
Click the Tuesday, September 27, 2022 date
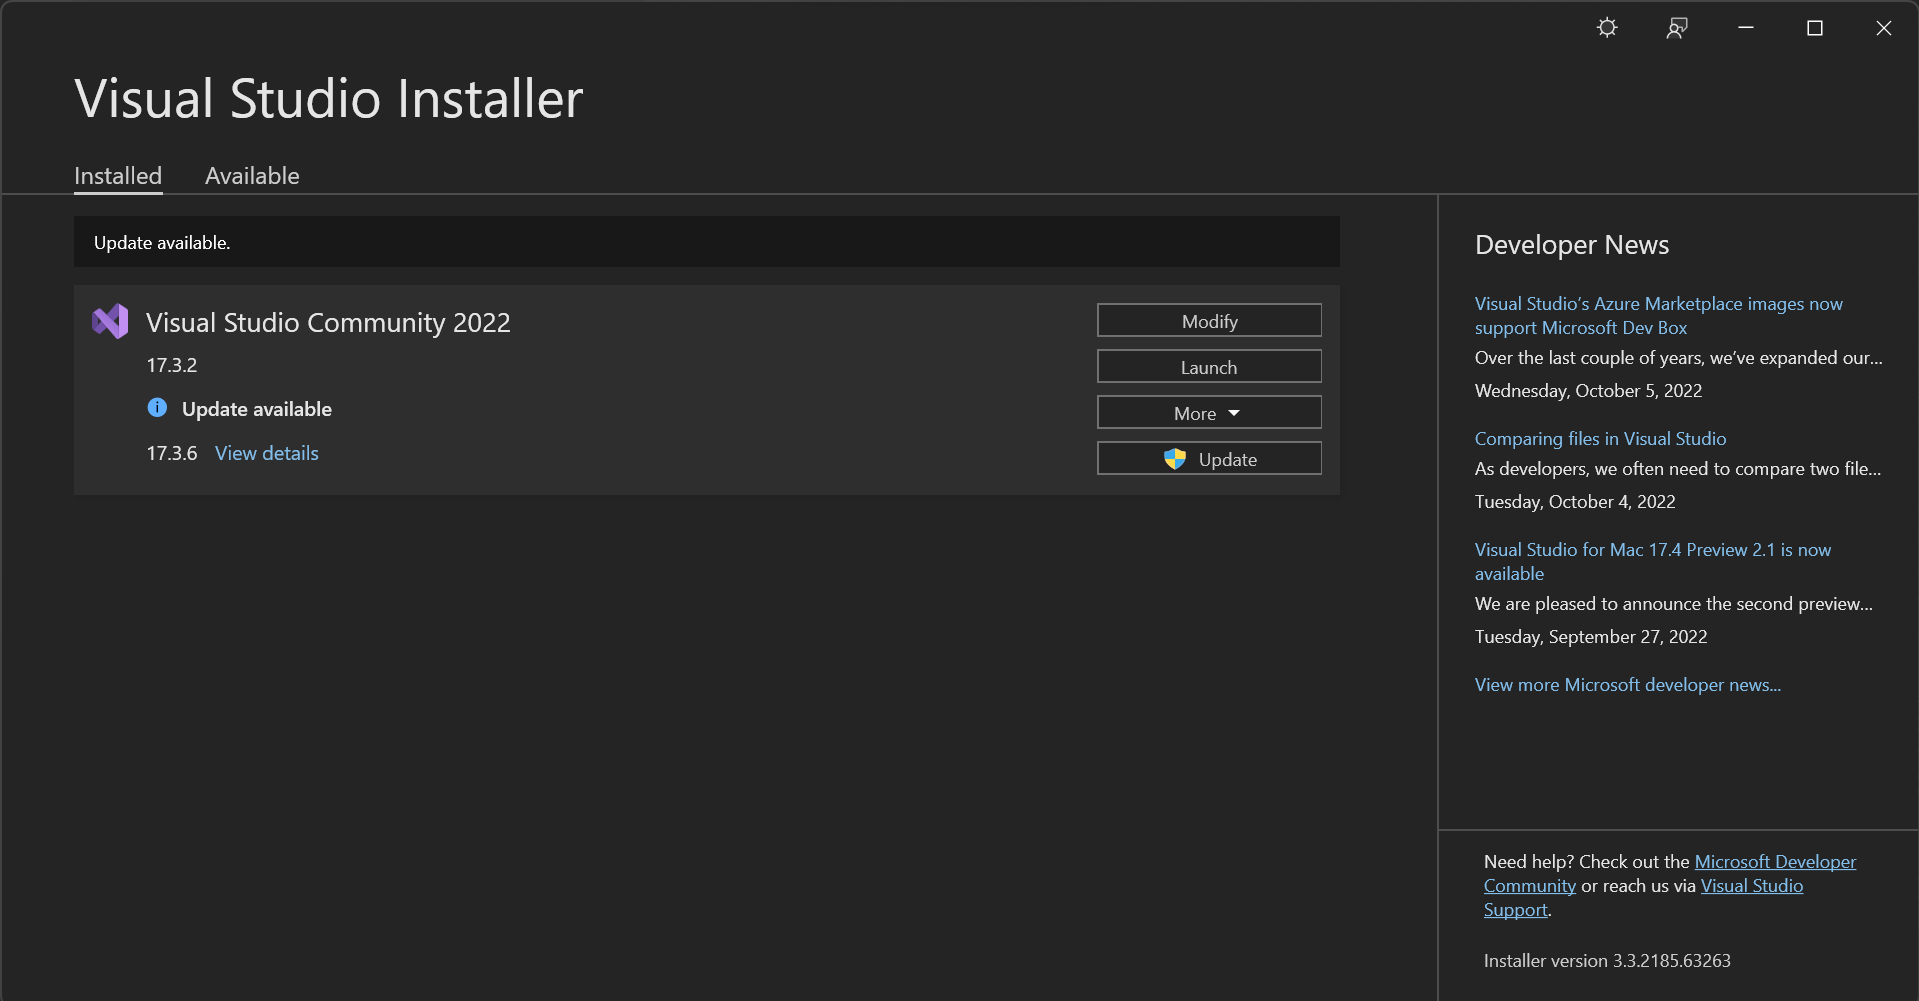click(1591, 637)
